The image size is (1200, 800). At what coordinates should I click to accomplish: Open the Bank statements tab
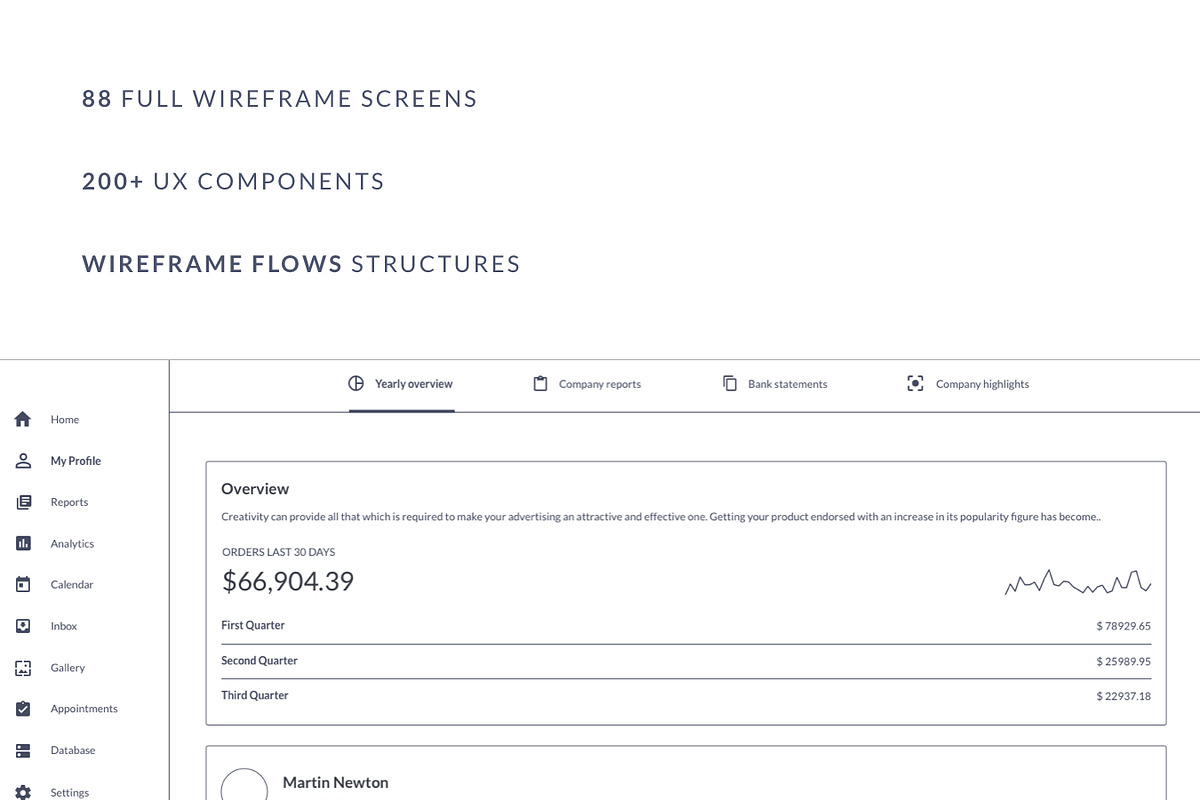coord(787,383)
